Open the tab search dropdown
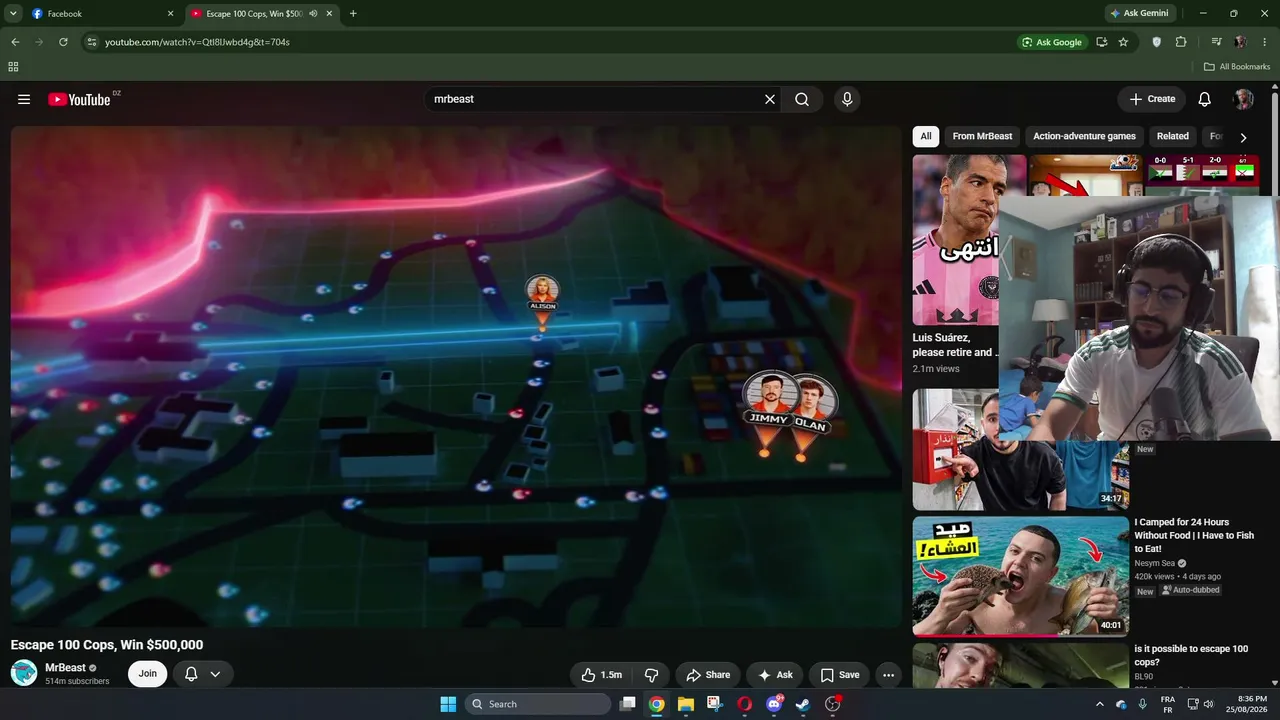This screenshot has width=1280, height=720. pos(13,14)
